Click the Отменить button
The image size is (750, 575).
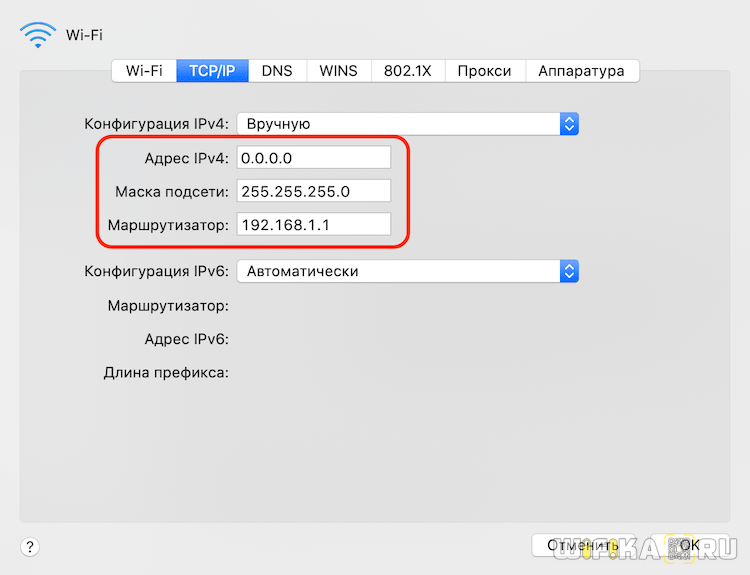pos(583,545)
